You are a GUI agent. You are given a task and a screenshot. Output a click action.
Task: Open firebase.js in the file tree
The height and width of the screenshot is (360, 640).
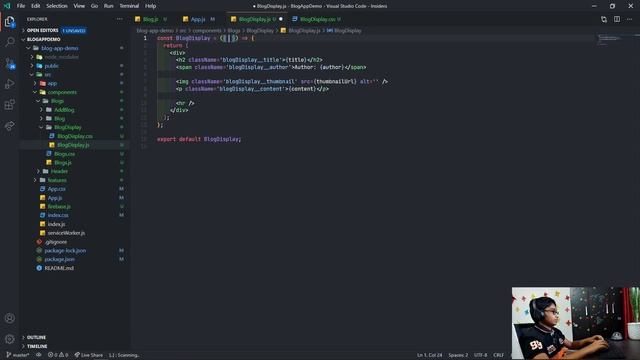click(59, 207)
